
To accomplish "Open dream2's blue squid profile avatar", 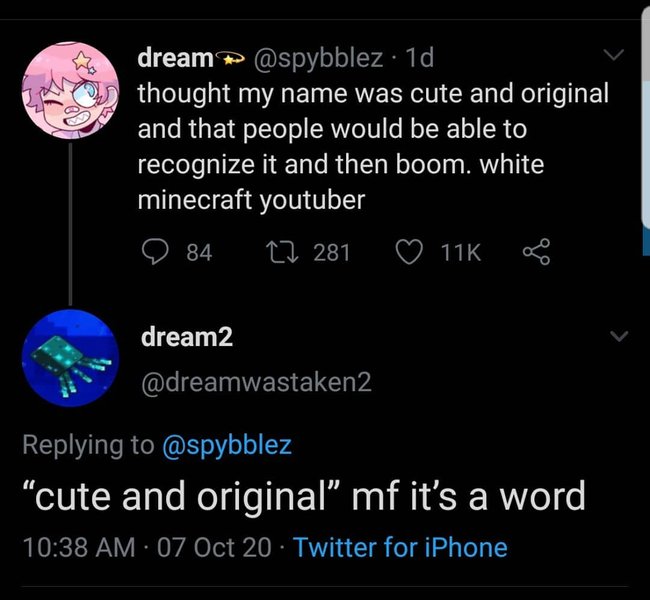I will pyautogui.click(x=69, y=358).
